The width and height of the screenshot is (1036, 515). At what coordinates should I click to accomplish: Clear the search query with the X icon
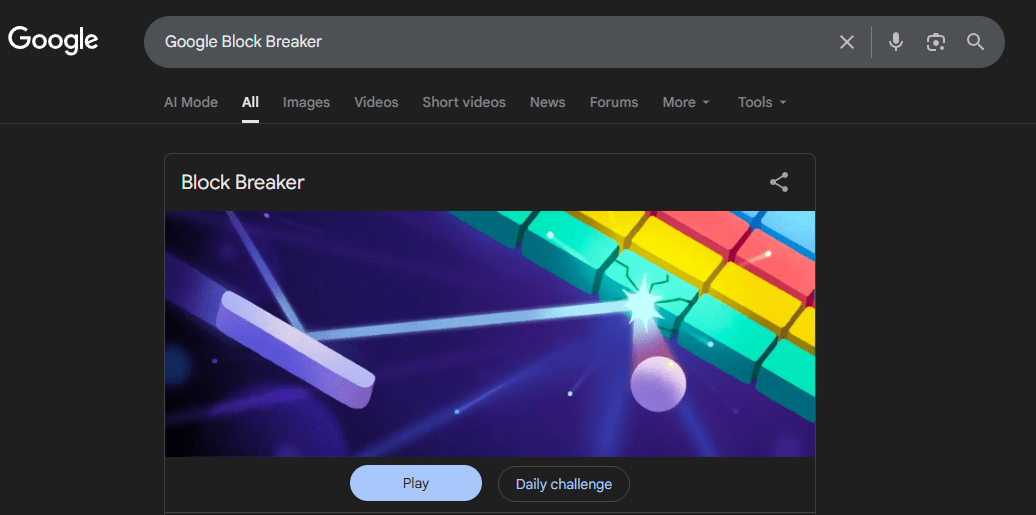click(x=846, y=42)
